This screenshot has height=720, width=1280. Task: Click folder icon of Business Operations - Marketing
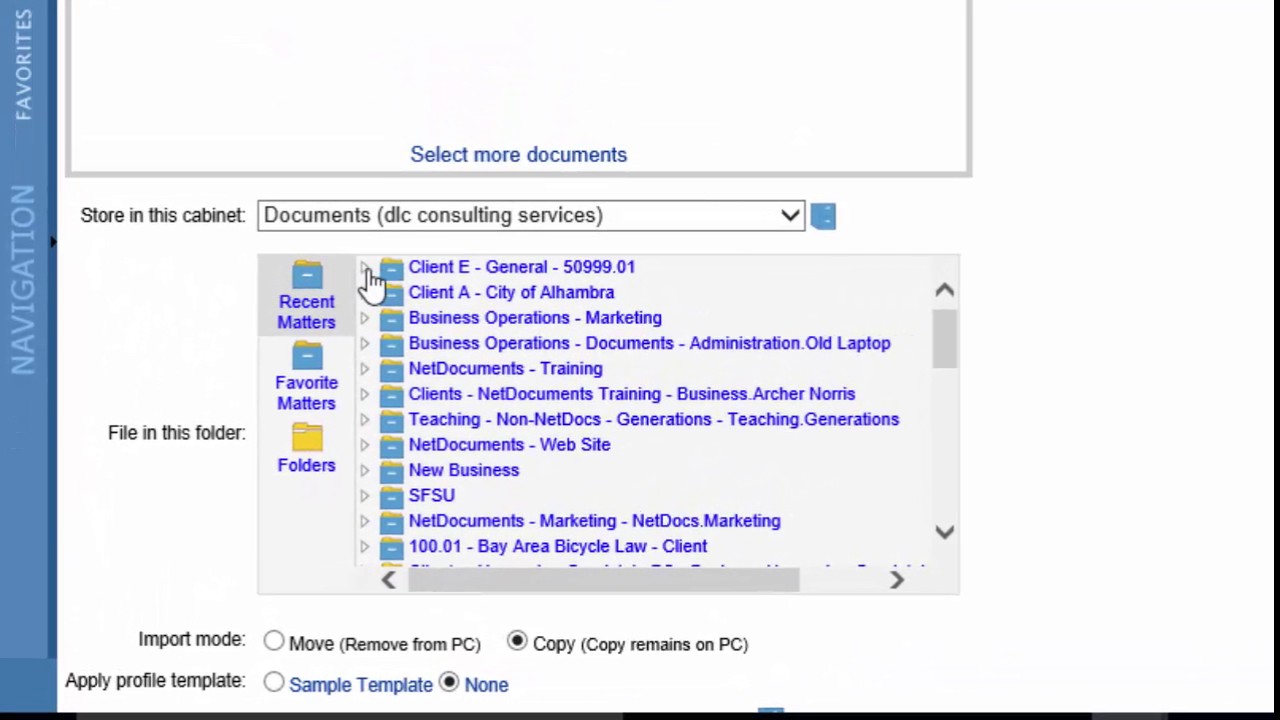pos(391,318)
